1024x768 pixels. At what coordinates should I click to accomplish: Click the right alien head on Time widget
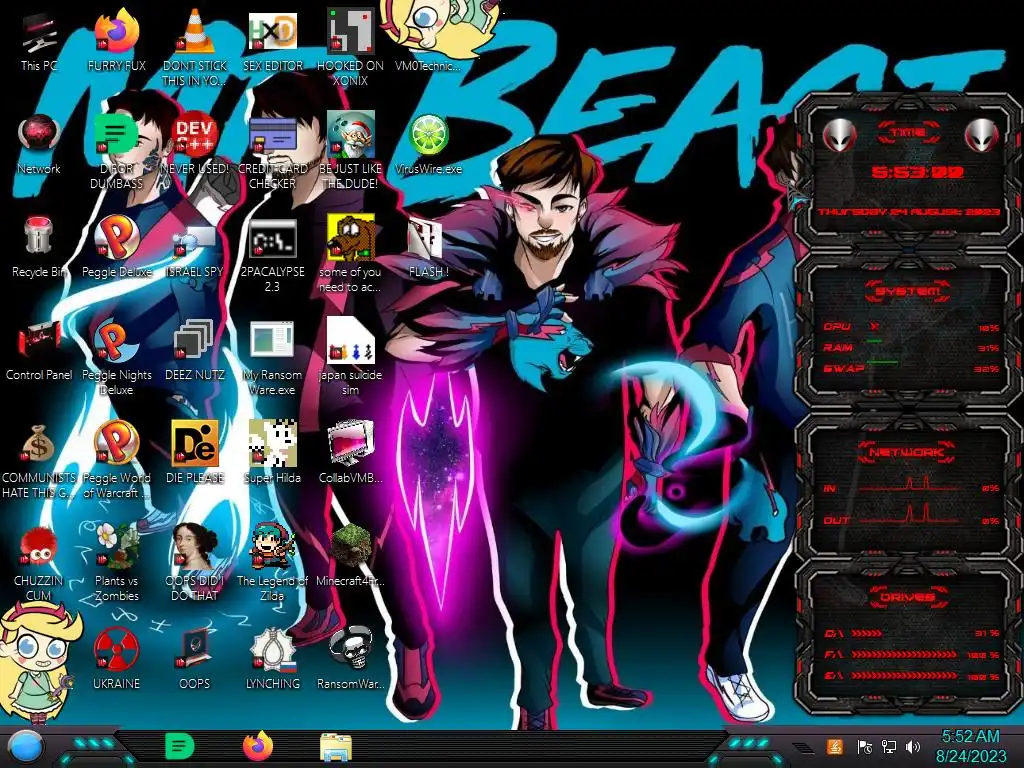coord(982,135)
